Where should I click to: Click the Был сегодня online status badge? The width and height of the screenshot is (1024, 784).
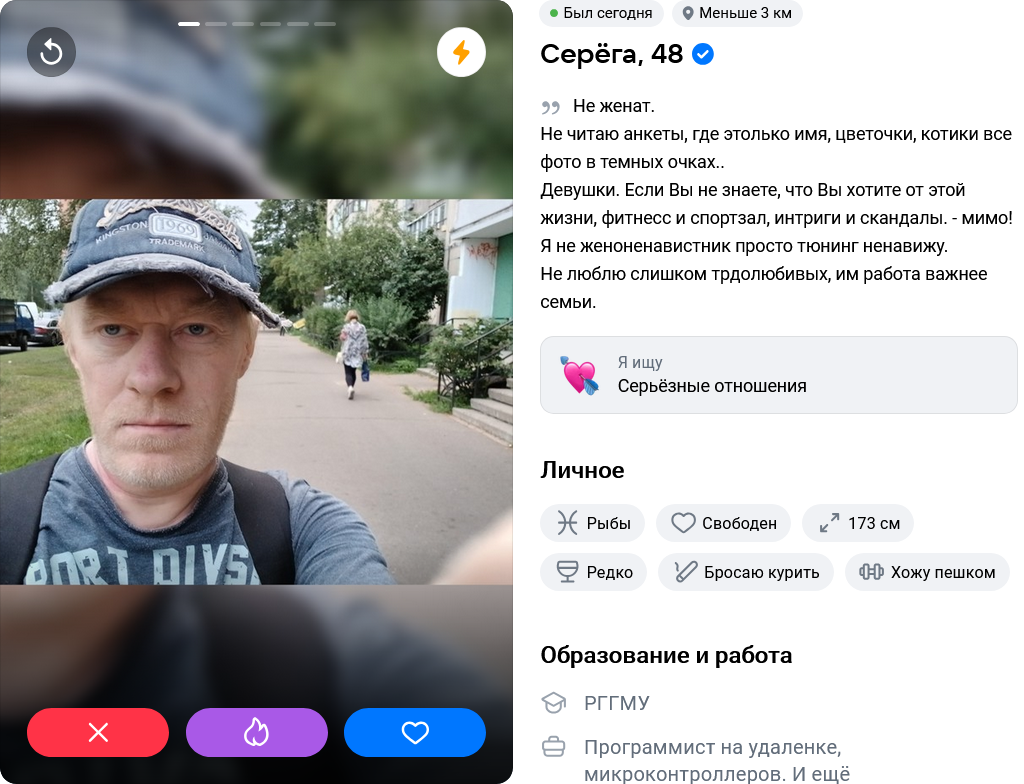click(x=601, y=13)
